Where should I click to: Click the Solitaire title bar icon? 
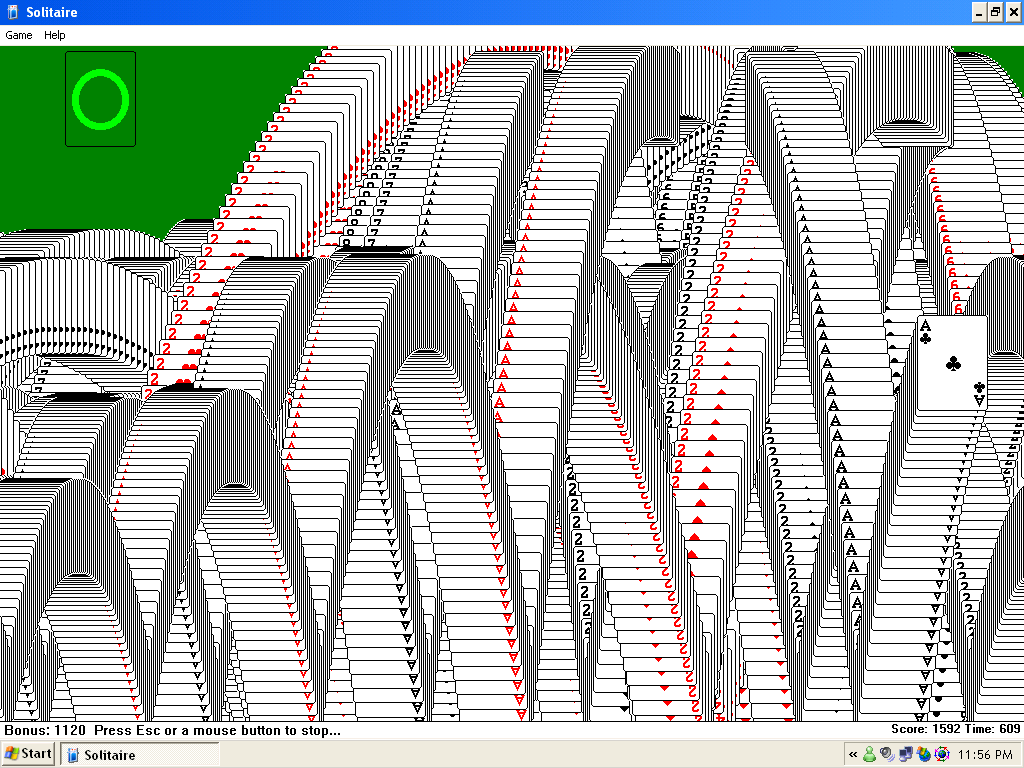[12, 12]
